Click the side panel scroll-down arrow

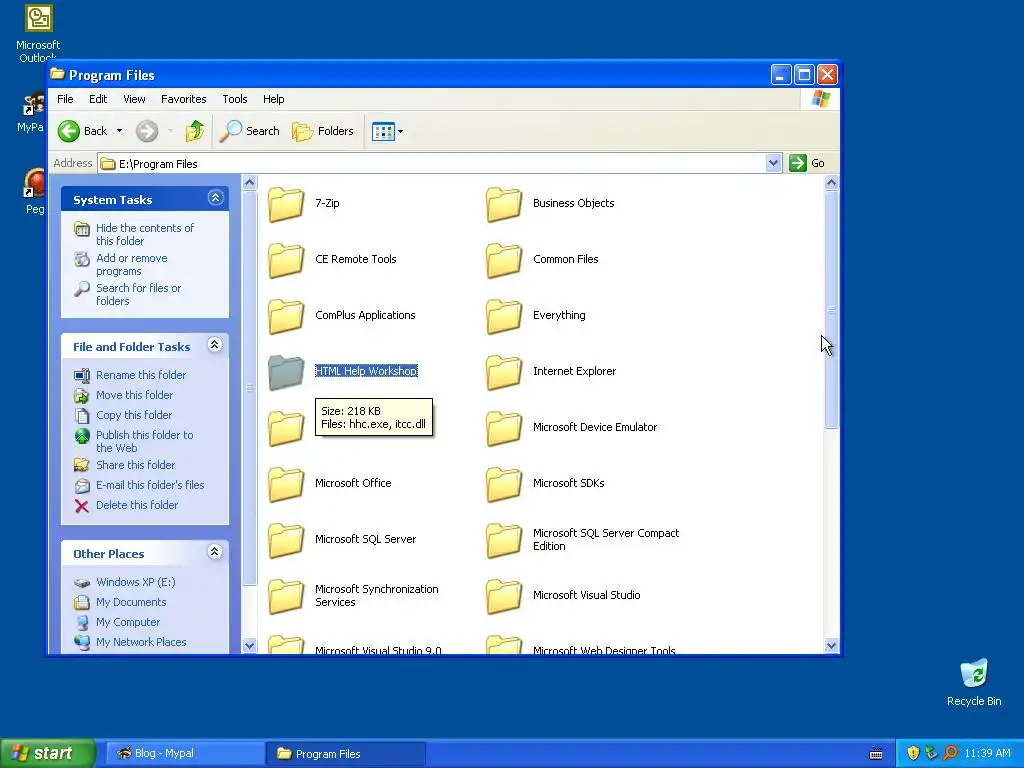coord(249,645)
